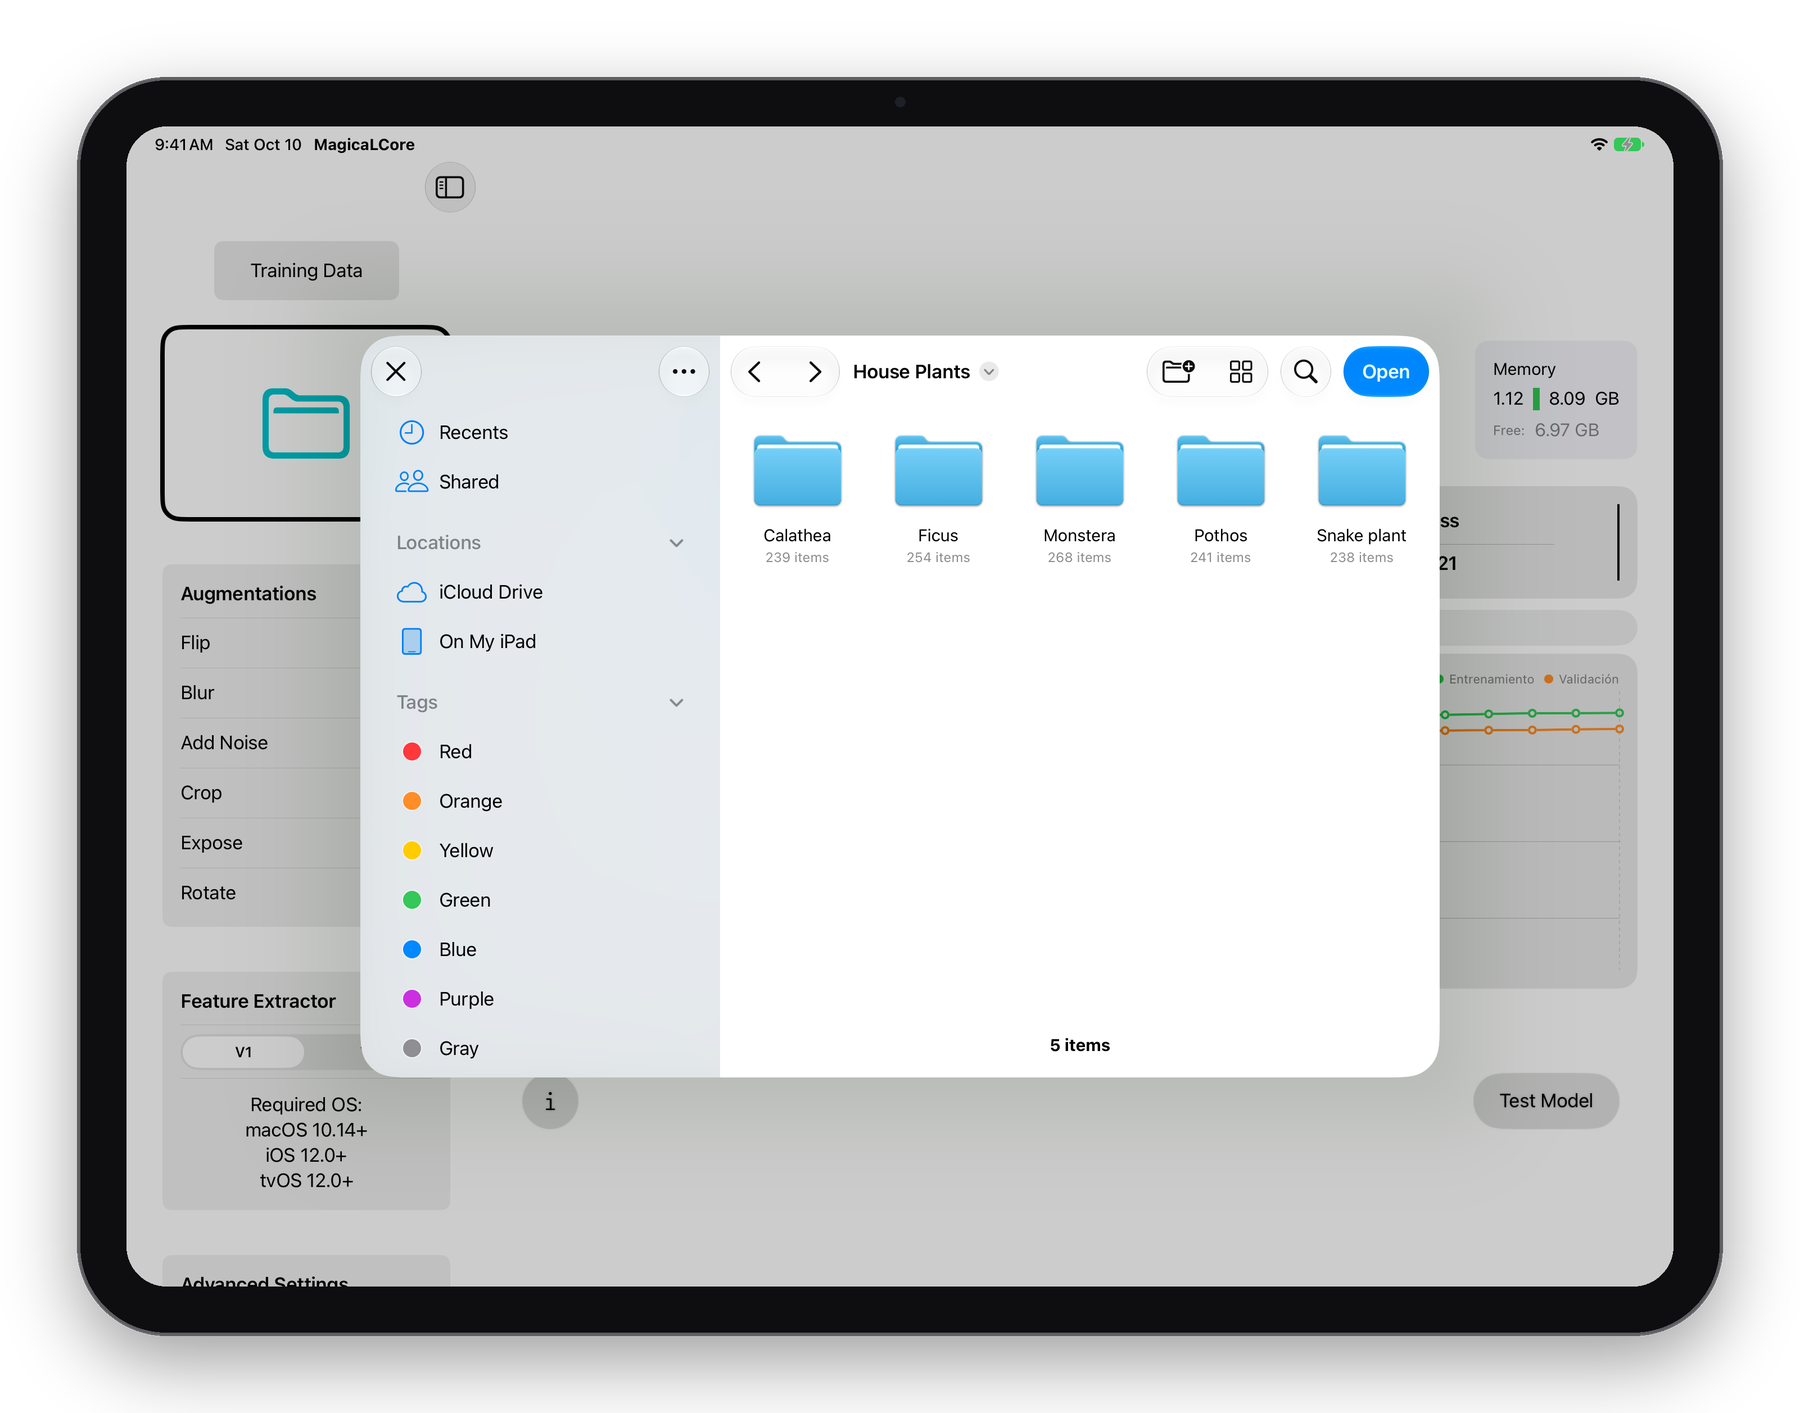Open the Calathea folder
The image size is (1800, 1413).
pyautogui.click(x=797, y=499)
